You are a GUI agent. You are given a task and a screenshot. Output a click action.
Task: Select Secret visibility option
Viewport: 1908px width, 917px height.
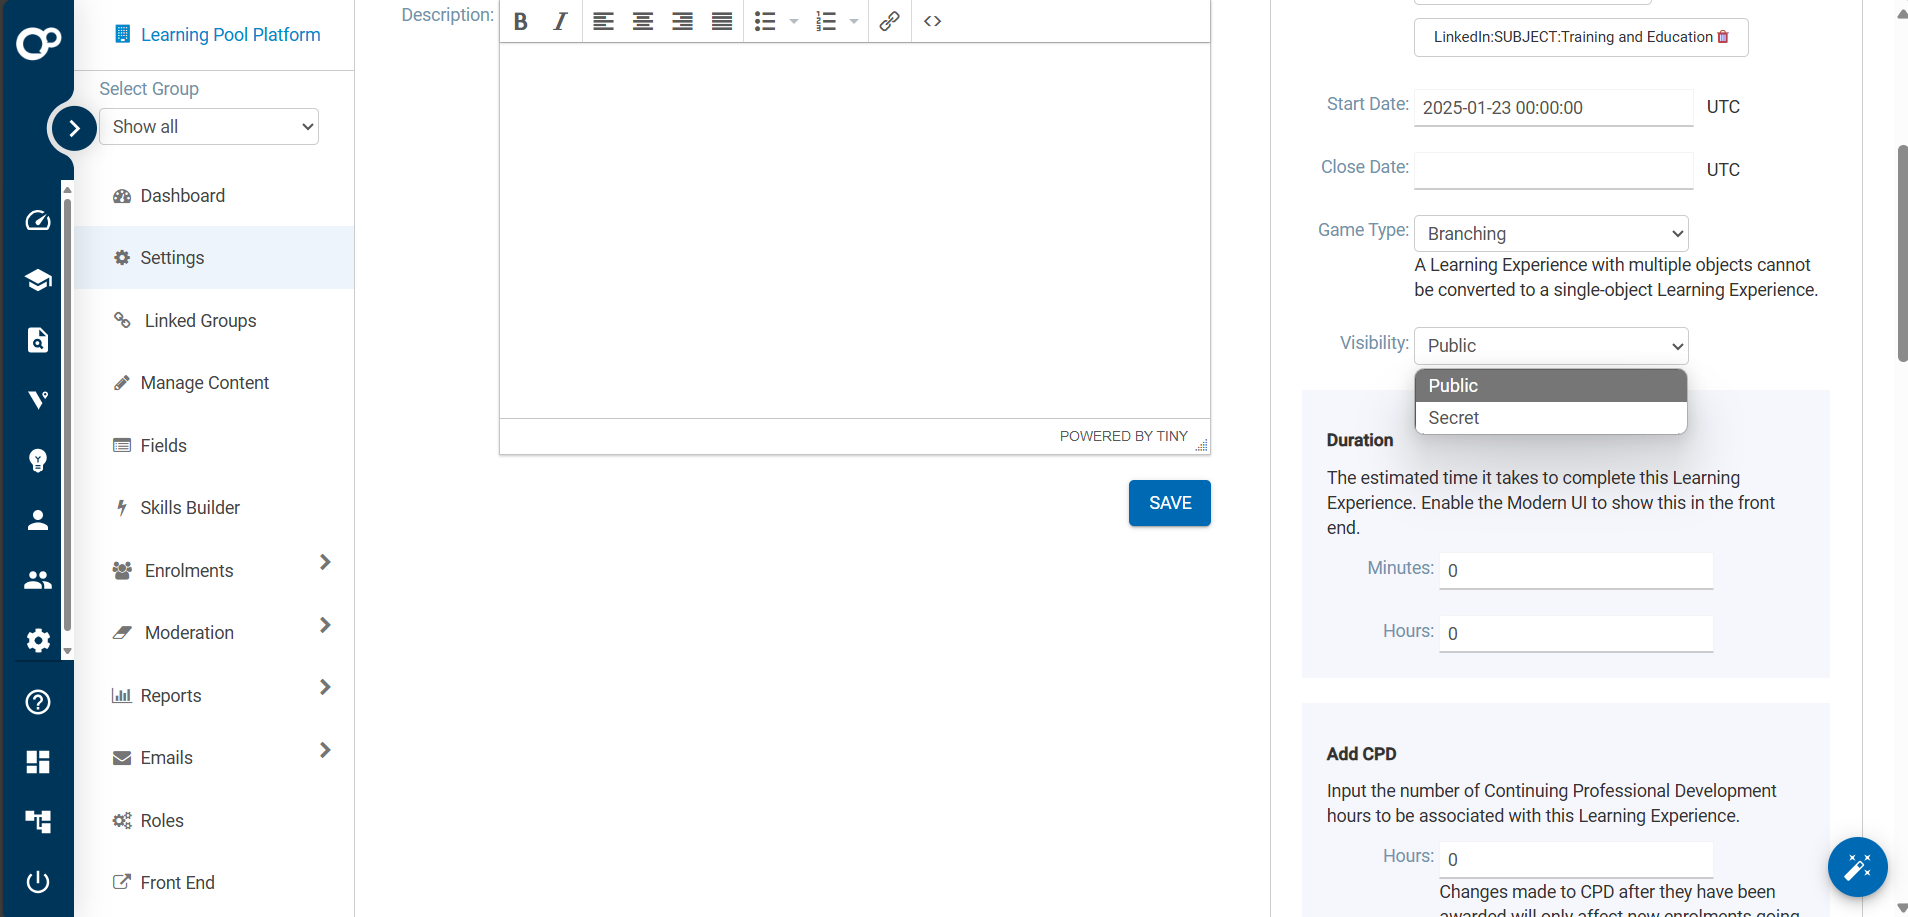point(1455,418)
